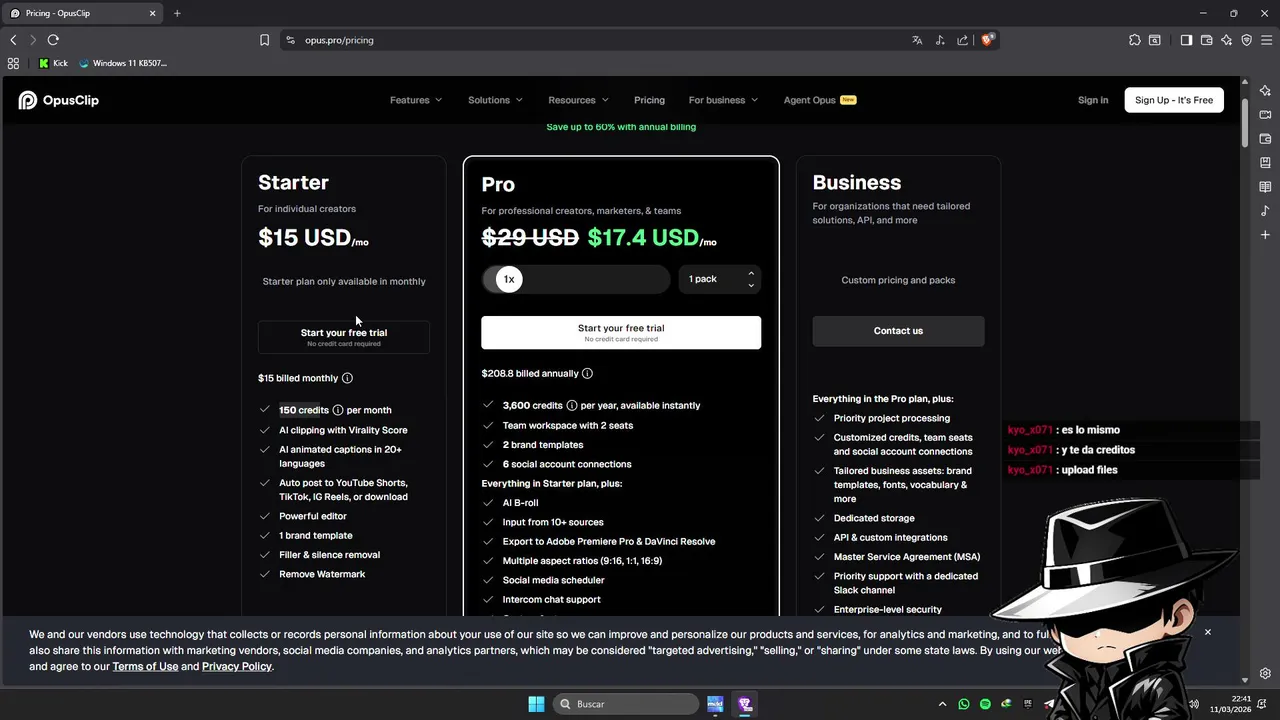Open sidebar settings gear at bottom right
This screenshot has height=720, width=1280.
[1265, 674]
